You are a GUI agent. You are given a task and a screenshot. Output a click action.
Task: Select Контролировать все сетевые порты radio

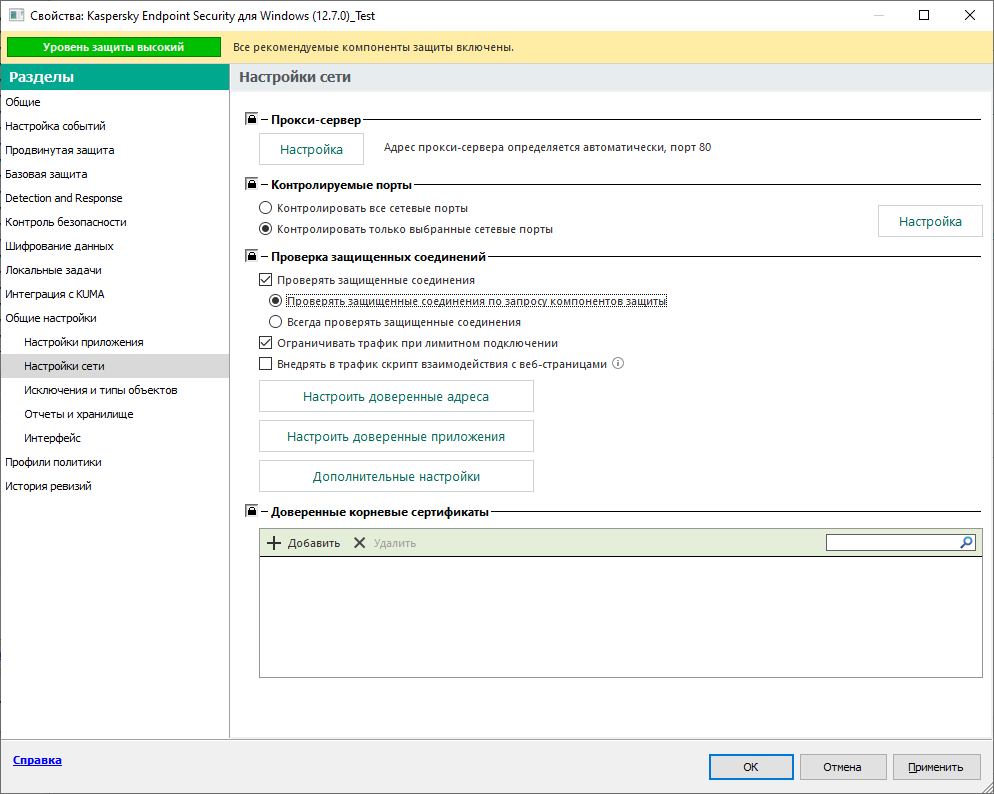pyautogui.click(x=265, y=208)
